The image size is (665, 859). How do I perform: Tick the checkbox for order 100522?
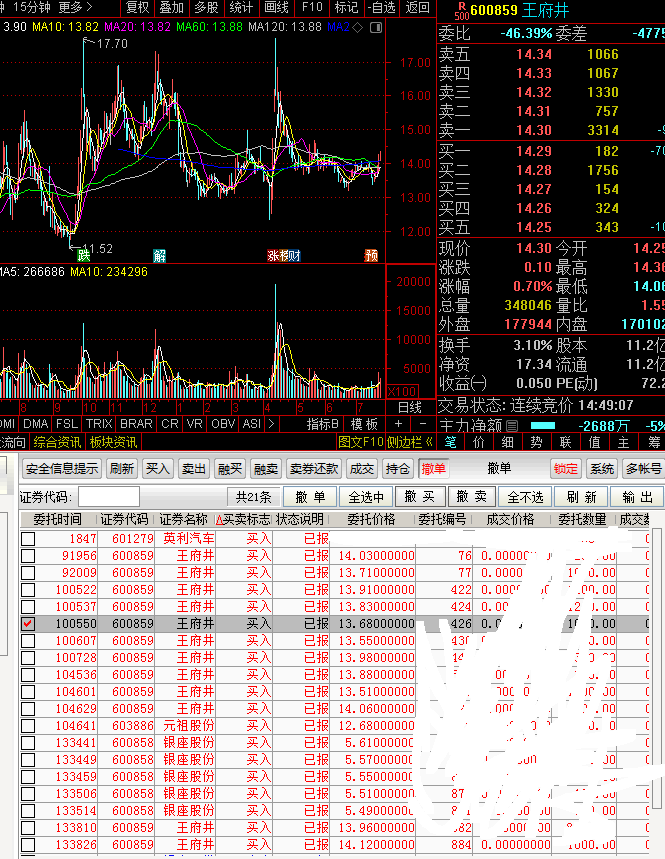click(28, 589)
